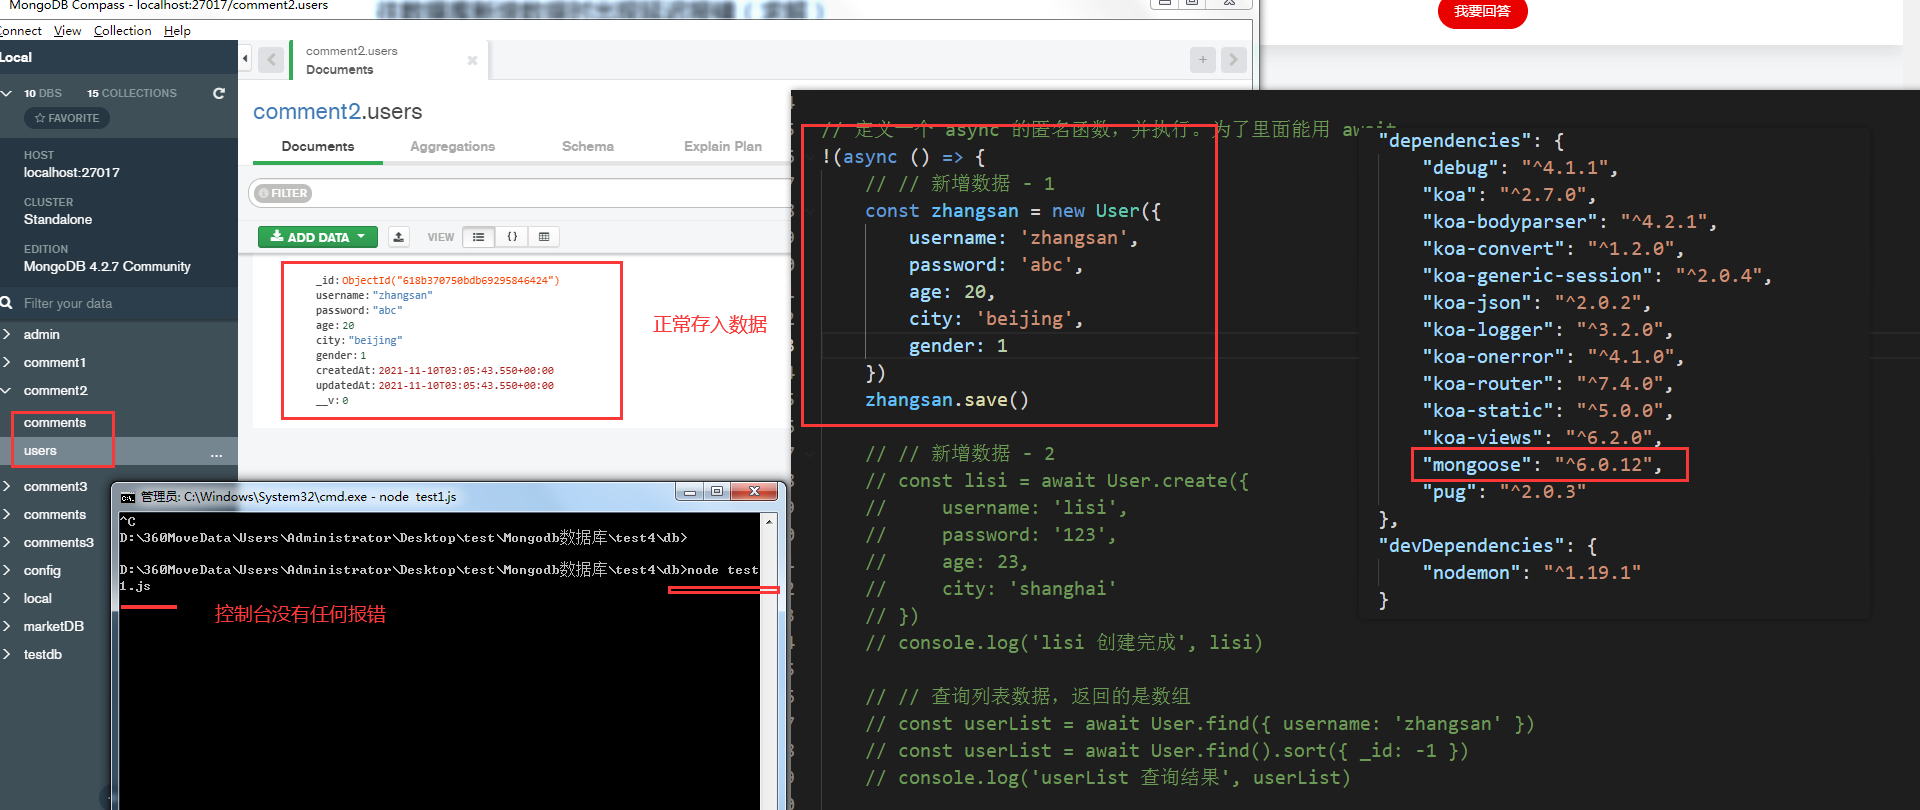Screen dimensions: 1920x810
Task: Collapse the DBS and collections summary chevron
Action: (7, 93)
